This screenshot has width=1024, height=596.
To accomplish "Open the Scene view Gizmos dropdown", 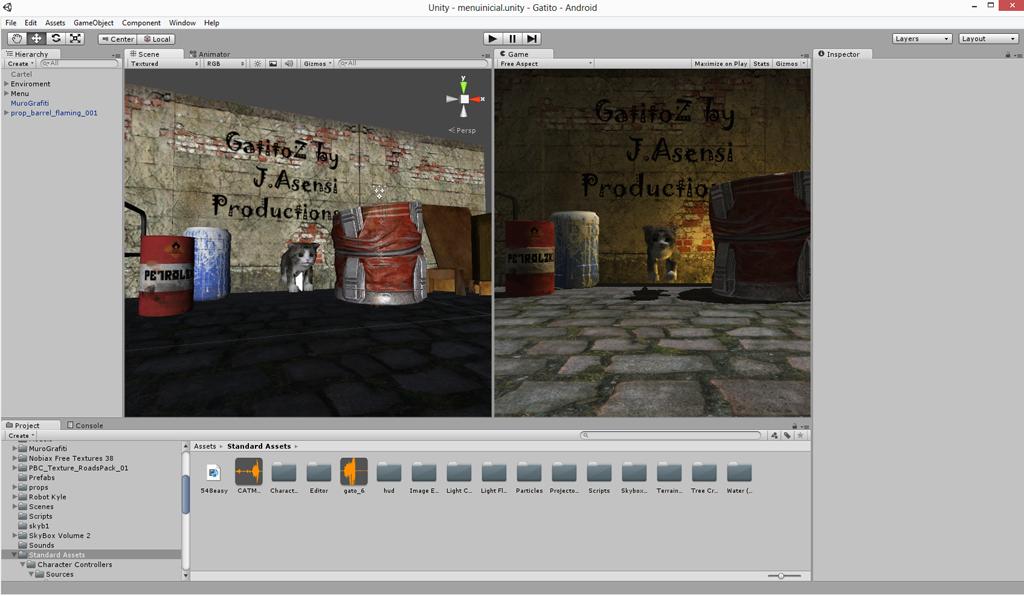I will 317,63.
